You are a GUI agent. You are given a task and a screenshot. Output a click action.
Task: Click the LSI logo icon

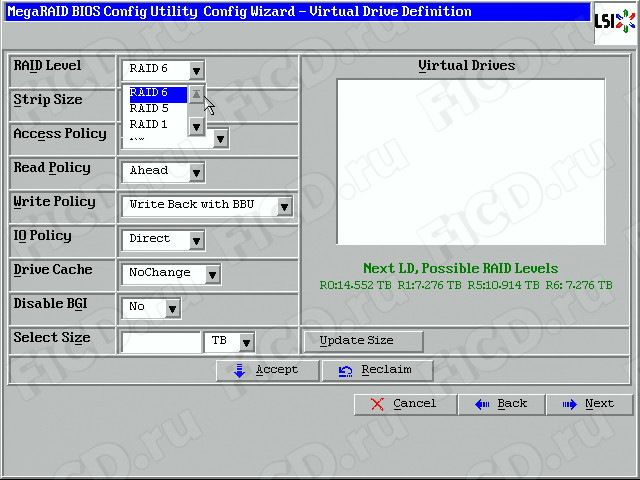[615, 22]
